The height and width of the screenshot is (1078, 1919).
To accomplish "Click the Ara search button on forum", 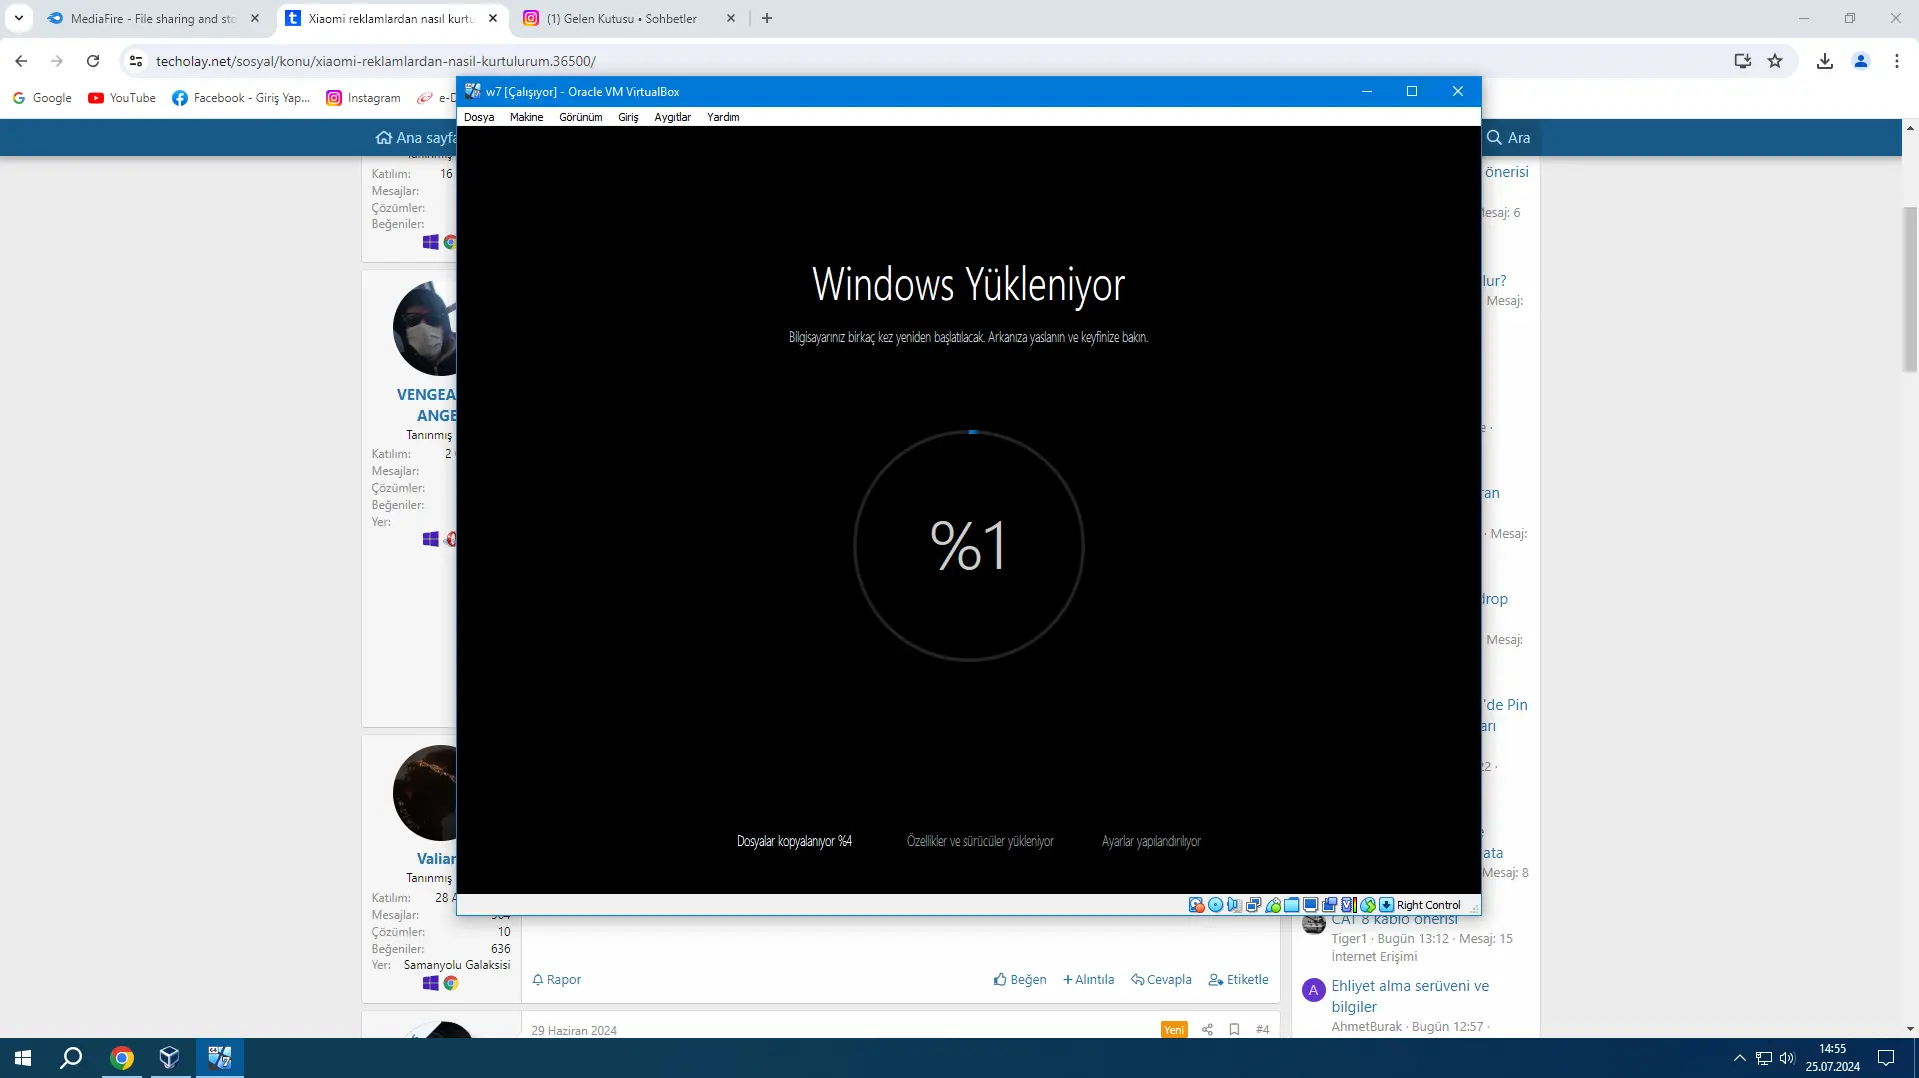I will click(1508, 138).
